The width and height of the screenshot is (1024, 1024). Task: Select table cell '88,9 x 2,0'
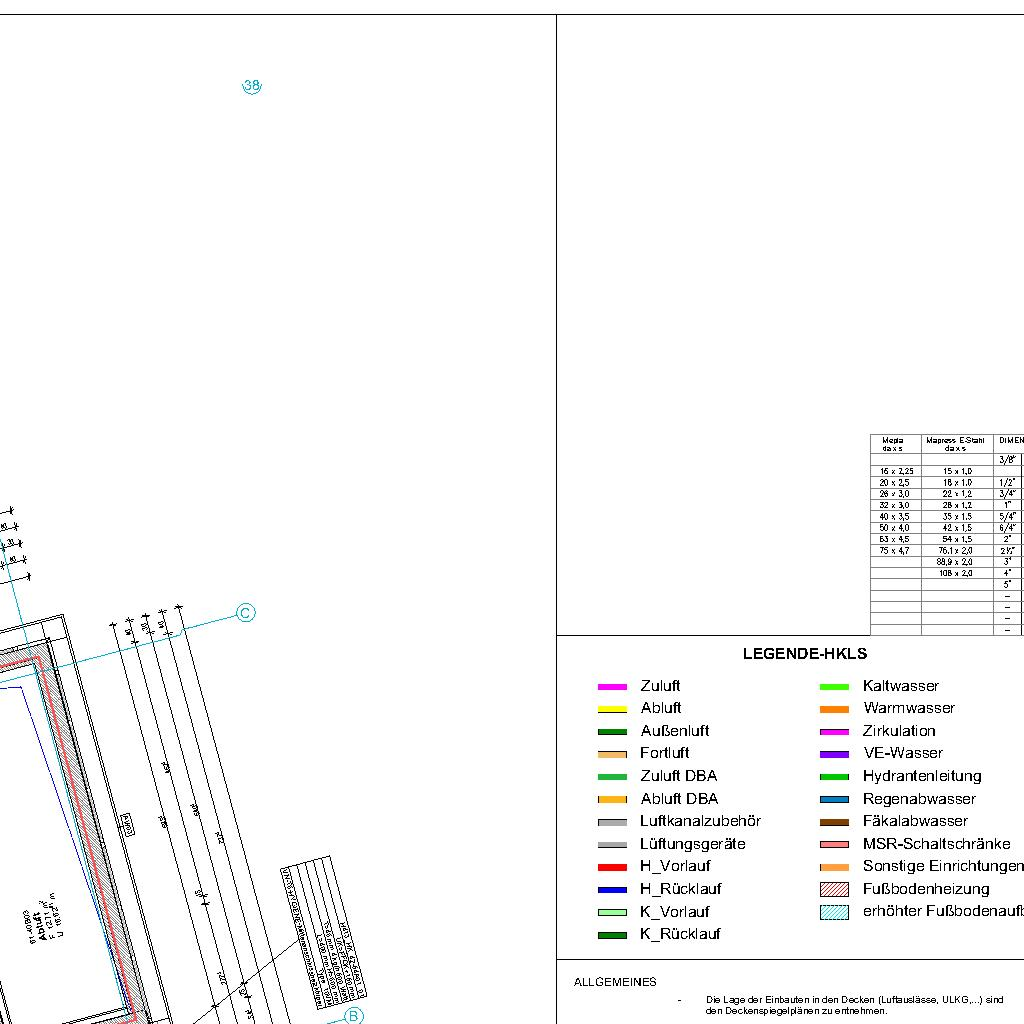(x=955, y=562)
